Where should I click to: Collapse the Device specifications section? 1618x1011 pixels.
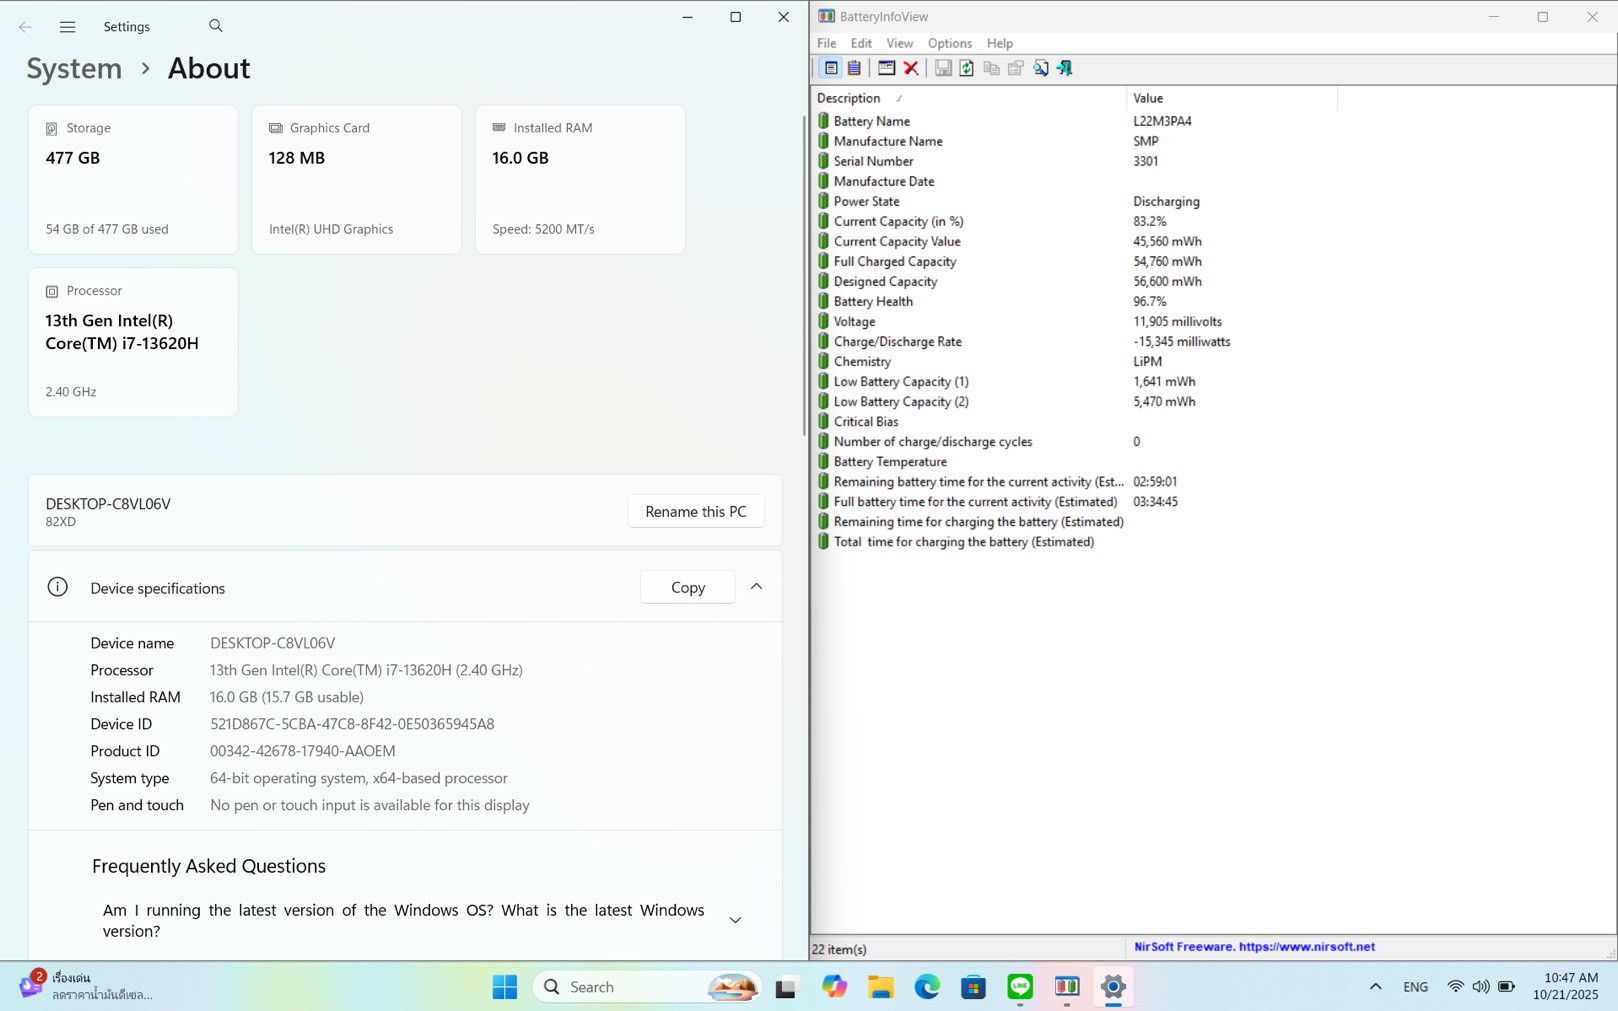point(756,587)
